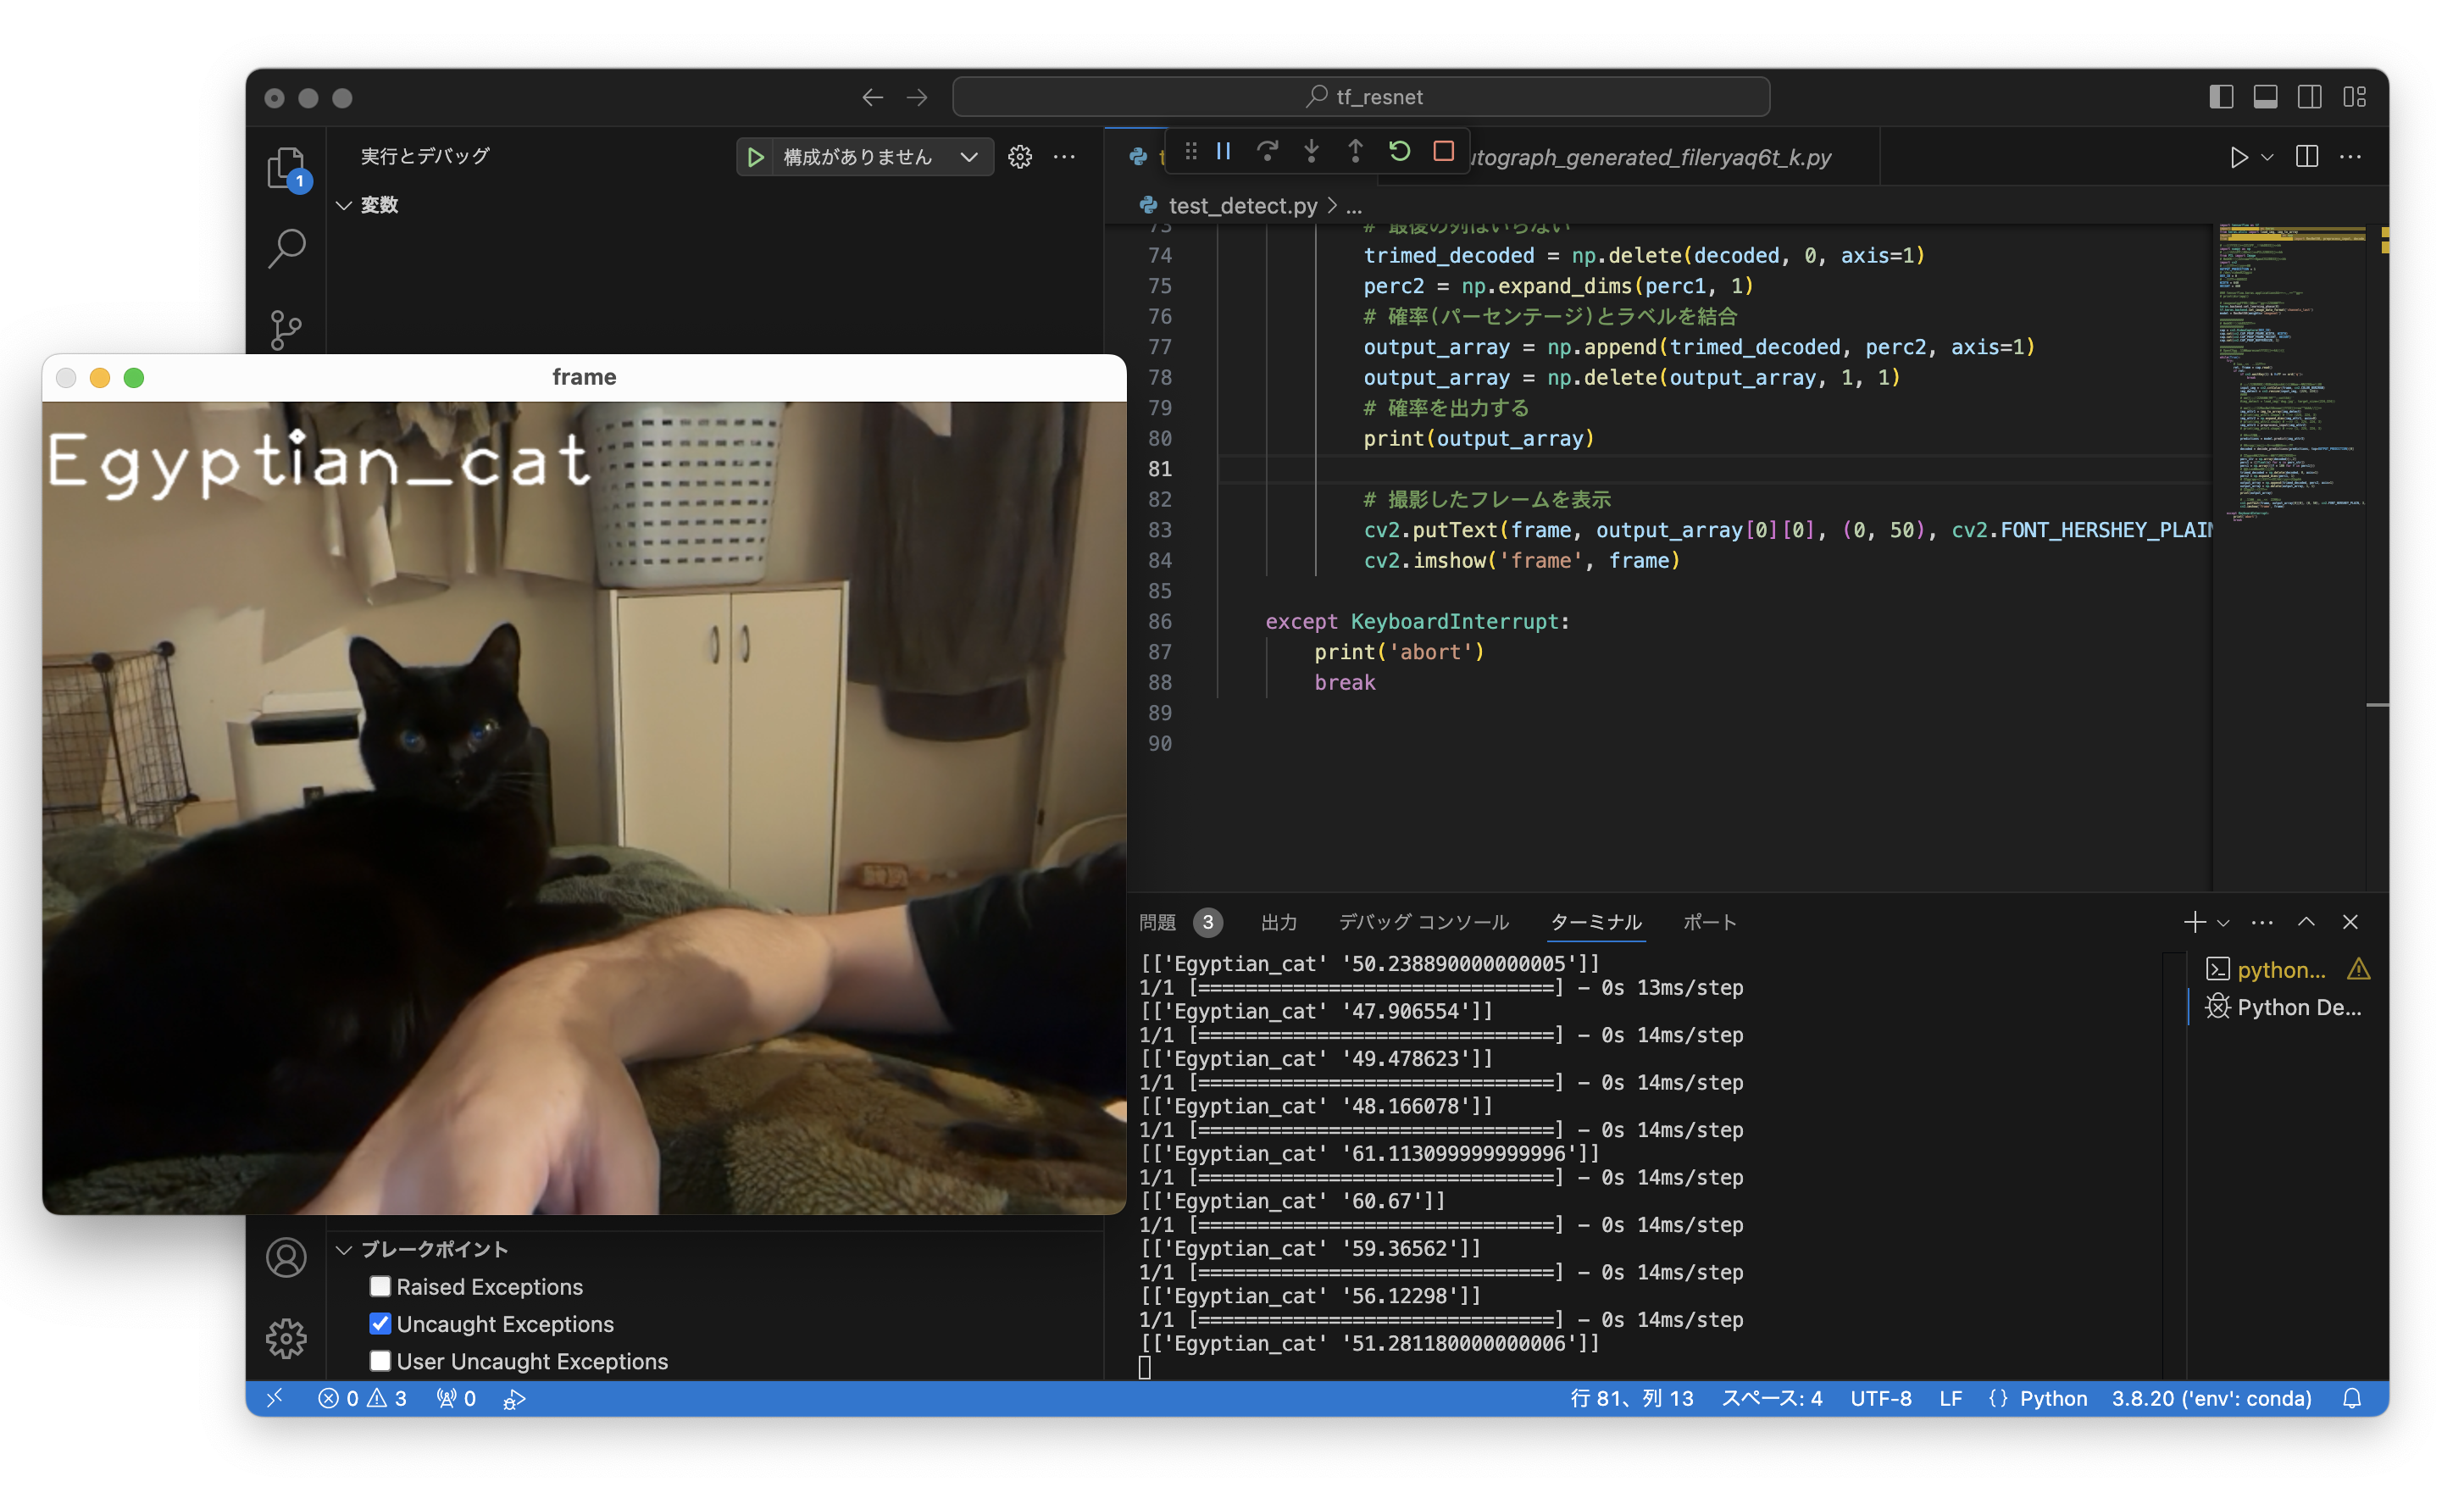Open notifications bell in status bar
This screenshot has height=1493, width=2464.
(x=2352, y=1398)
